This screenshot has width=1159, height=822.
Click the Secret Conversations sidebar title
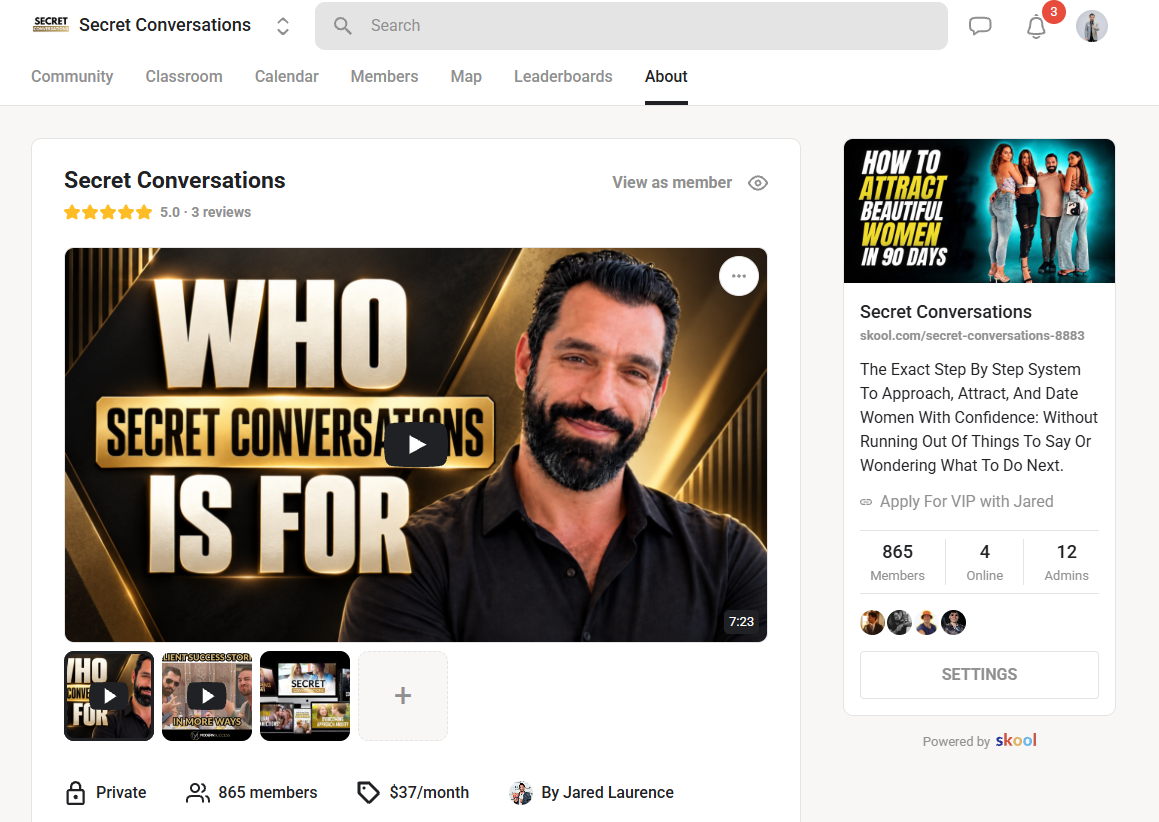pos(945,312)
